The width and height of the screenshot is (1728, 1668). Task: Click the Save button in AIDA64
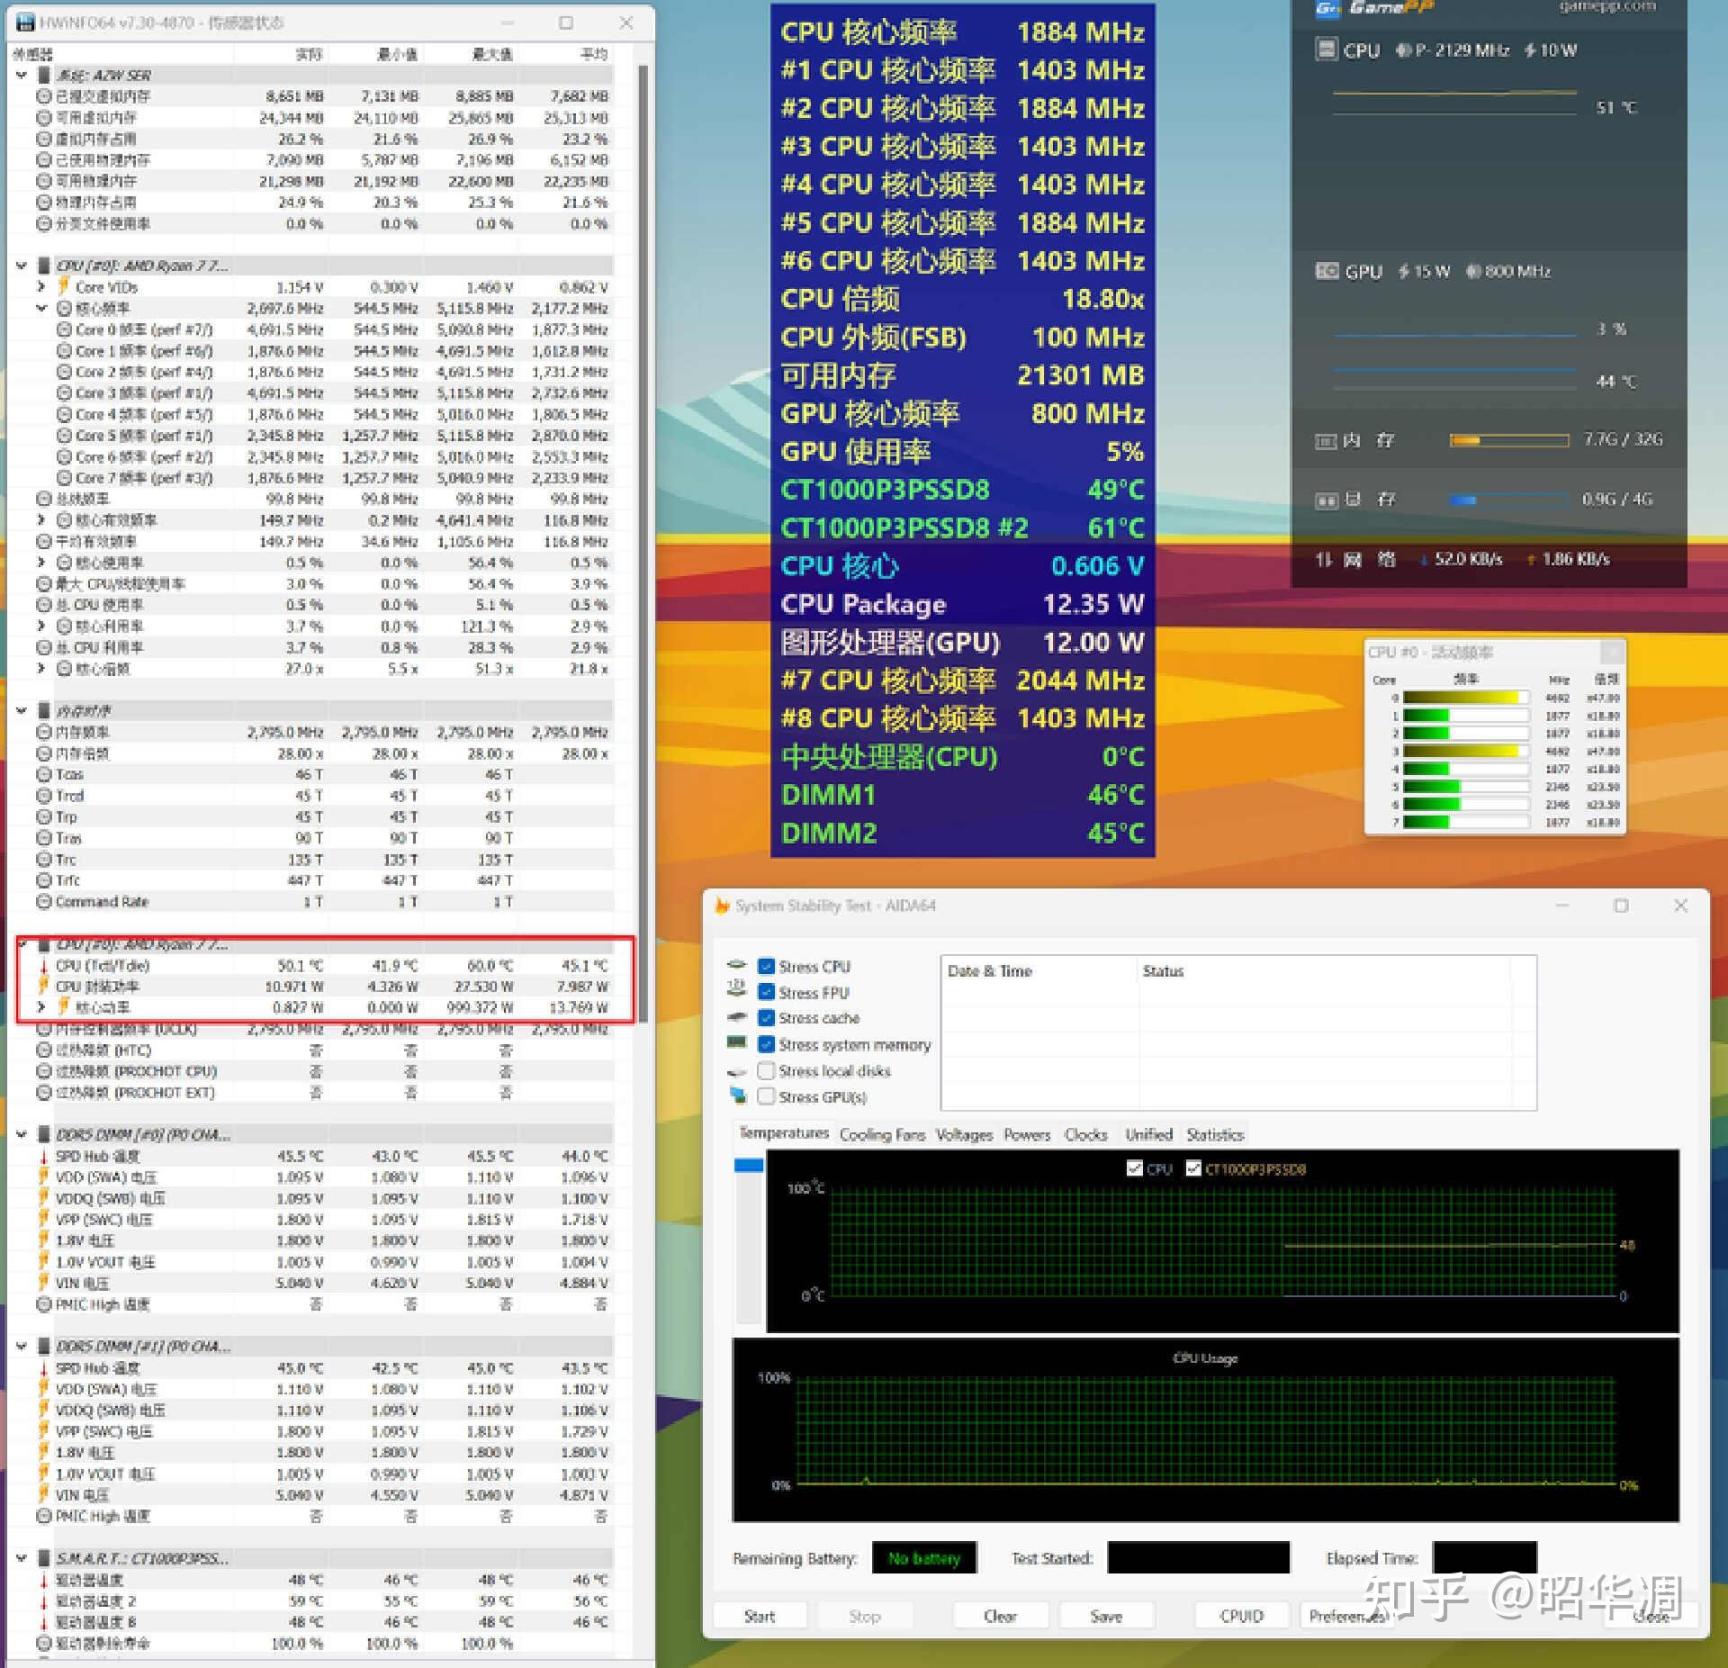pyautogui.click(x=1106, y=1616)
